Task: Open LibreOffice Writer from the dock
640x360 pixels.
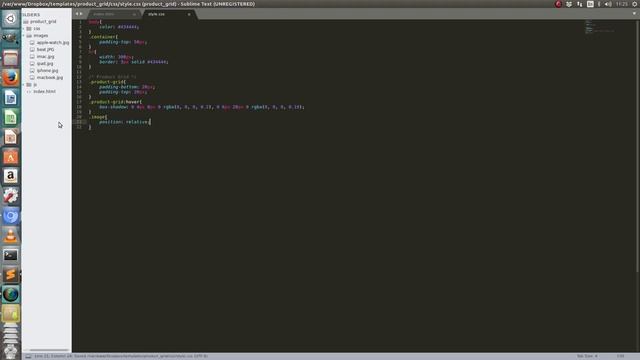Action: pos(11,98)
